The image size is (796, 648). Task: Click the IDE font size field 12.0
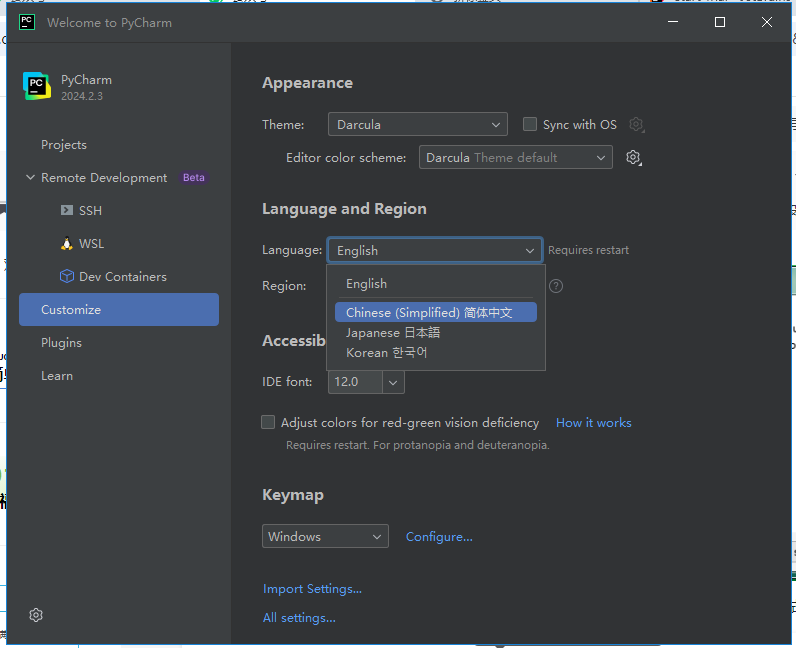click(x=355, y=382)
